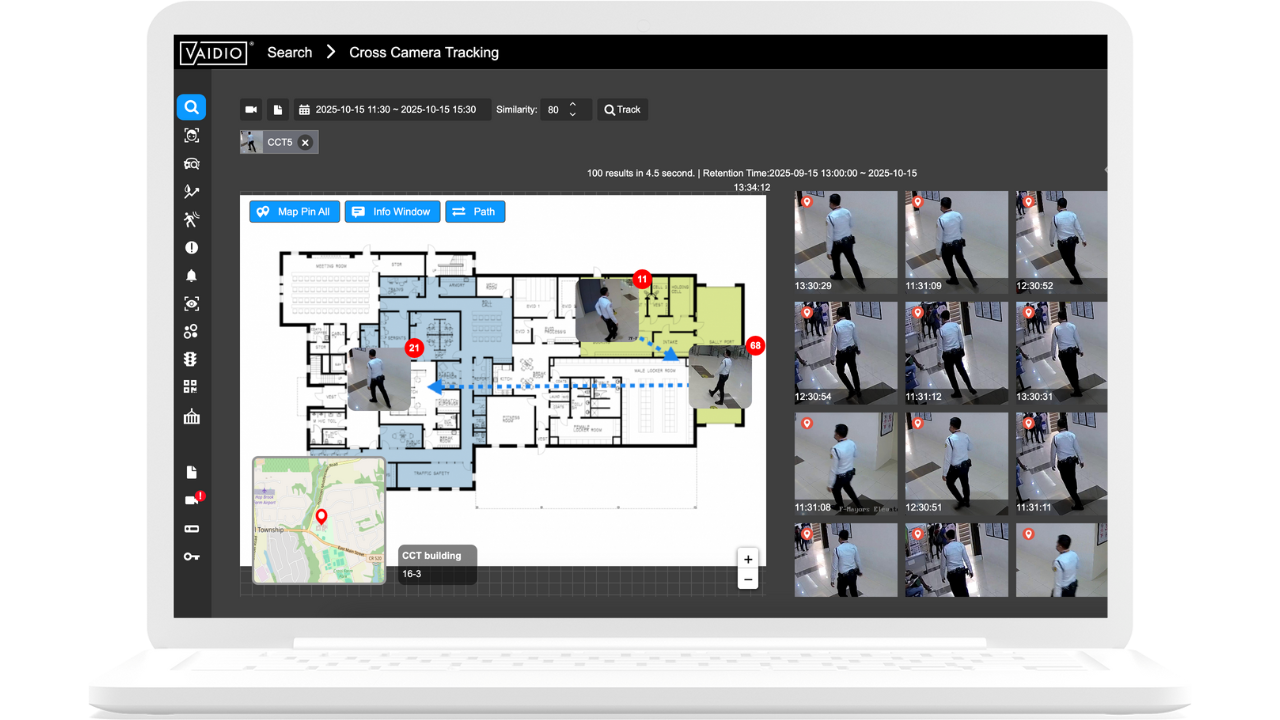The width and height of the screenshot is (1280, 720).
Task: Zoom in the floor plan map
Action: tap(747, 559)
